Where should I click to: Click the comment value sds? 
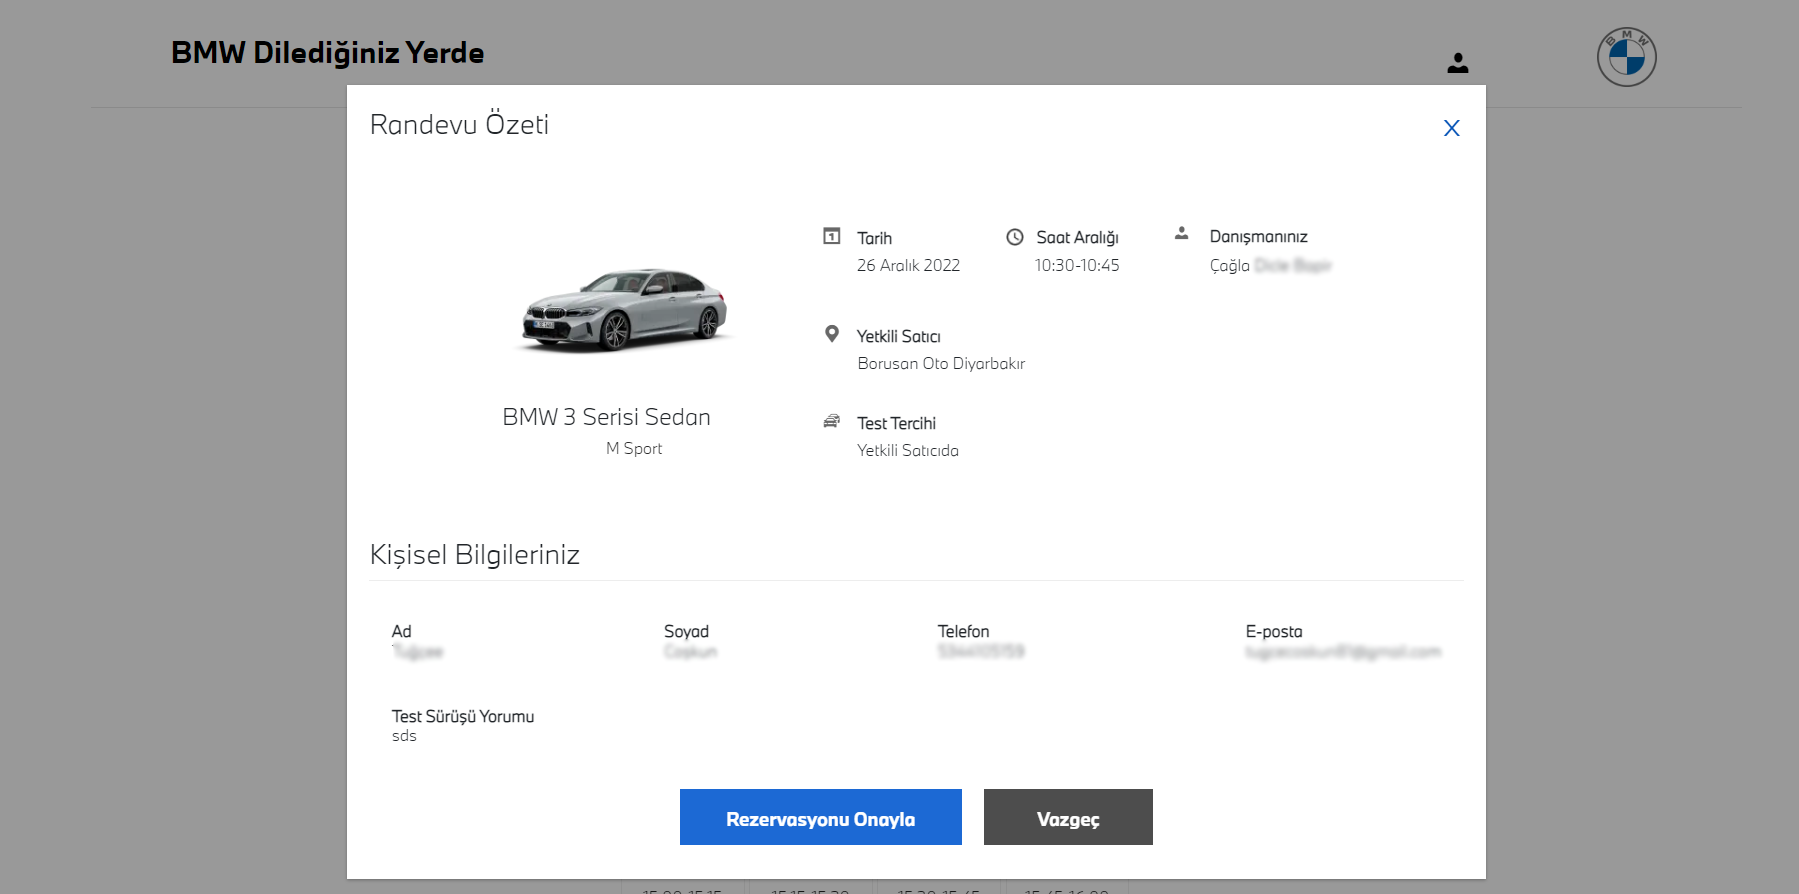click(404, 736)
